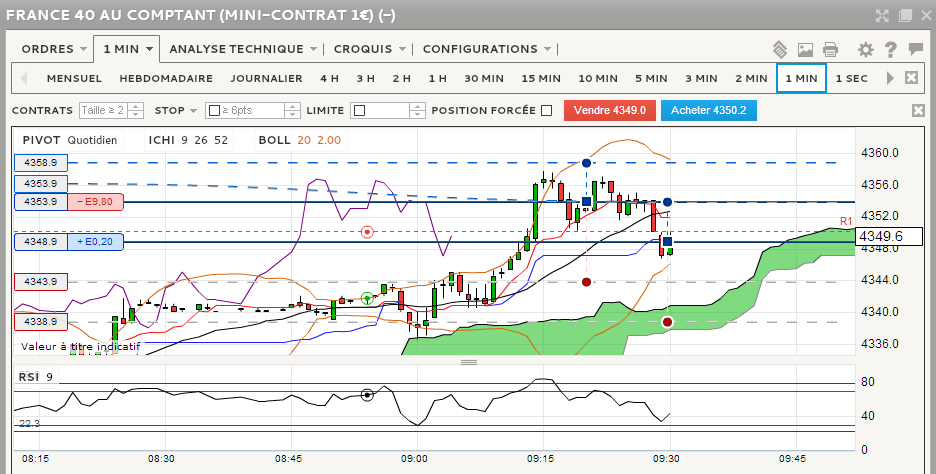
Task: Click the limit distance stepper arrows
Action: 418,110
